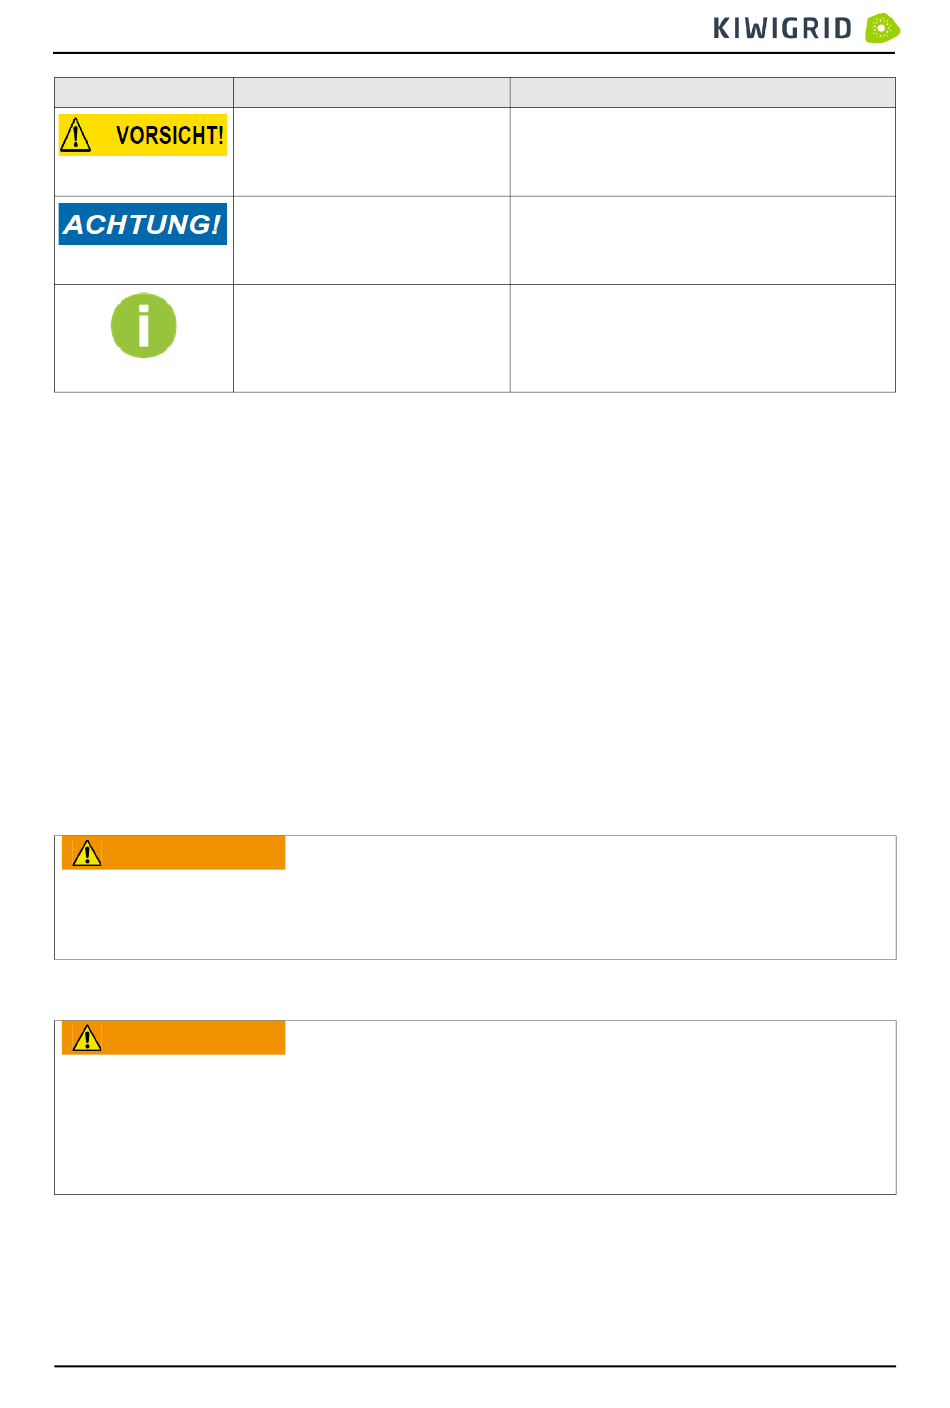Click the wide right cell of VORSICHT row
Image resolution: width=950 pixels, height=1408 pixels.
pos(703,152)
